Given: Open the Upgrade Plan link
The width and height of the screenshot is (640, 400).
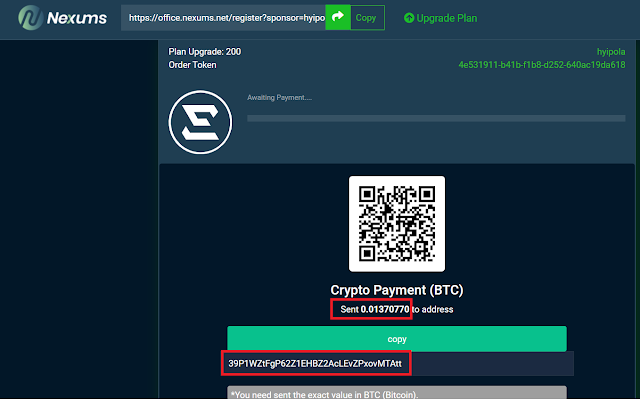Looking at the screenshot, I should (x=440, y=18).
